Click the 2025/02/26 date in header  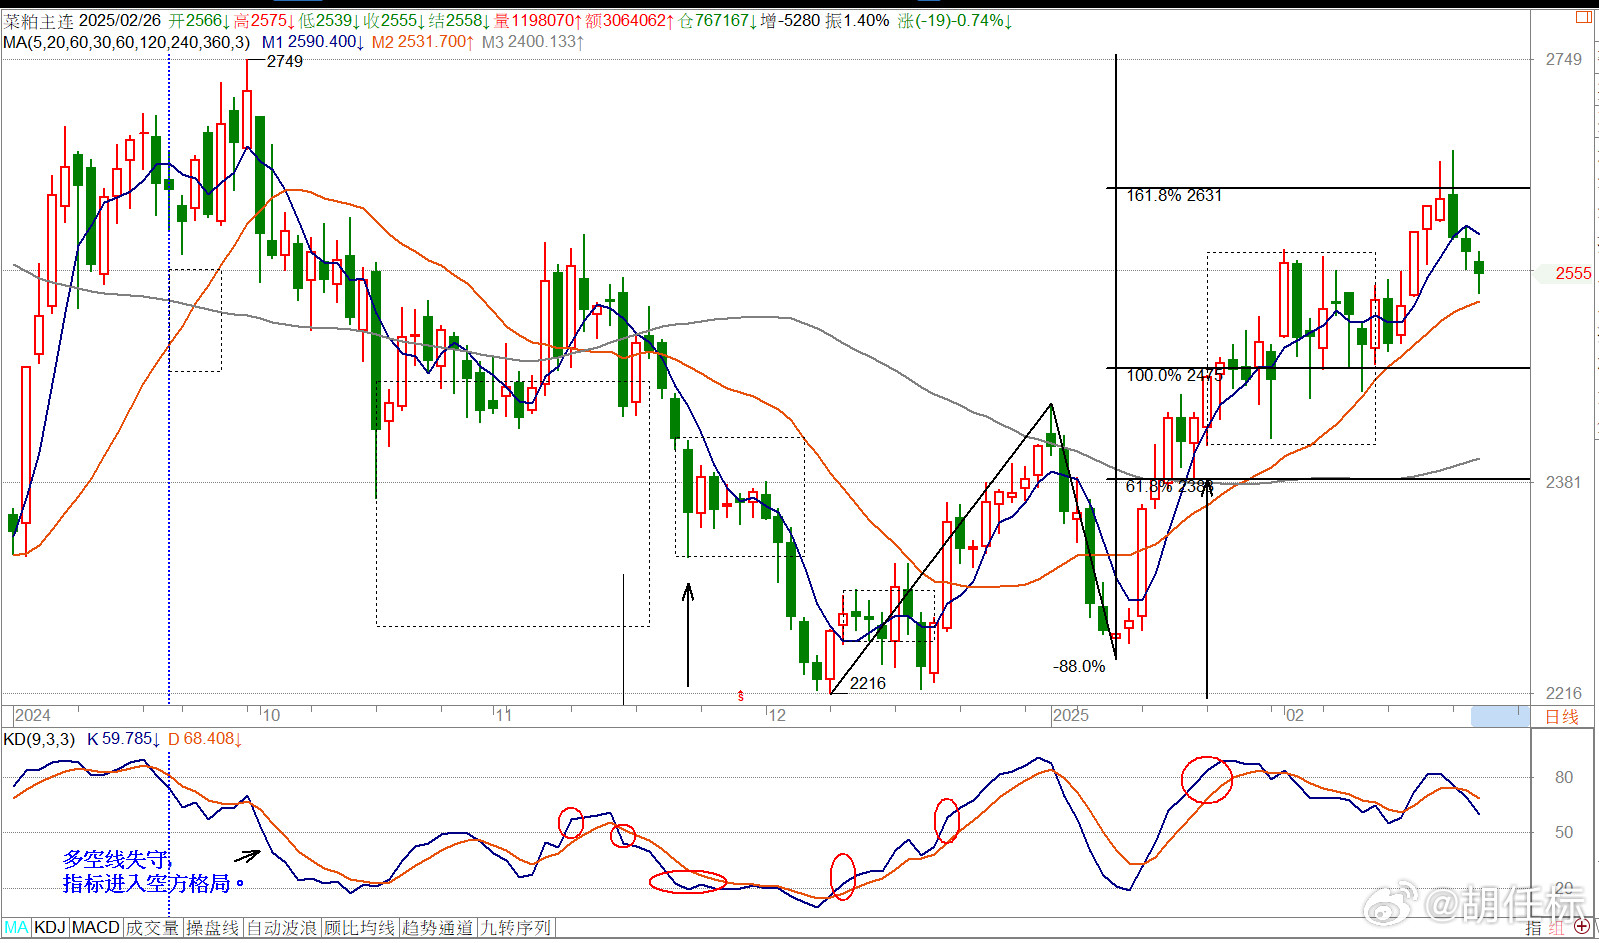[120, 21]
